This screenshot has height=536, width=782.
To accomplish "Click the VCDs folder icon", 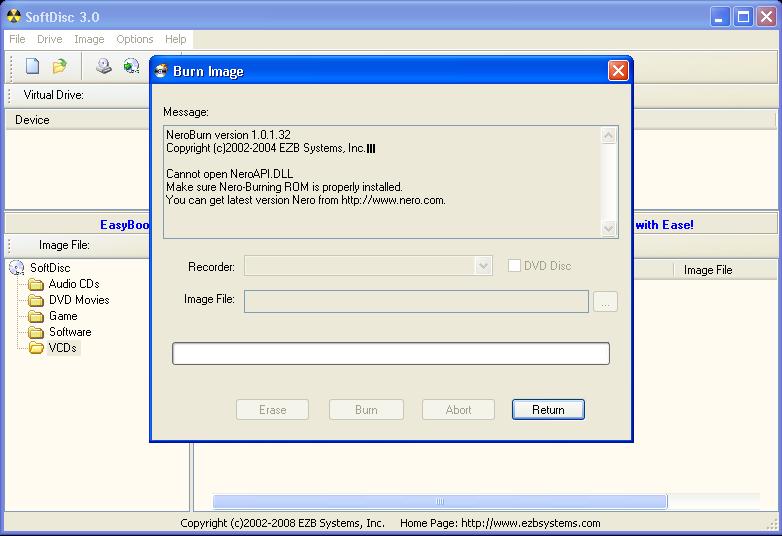I will (36, 348).
